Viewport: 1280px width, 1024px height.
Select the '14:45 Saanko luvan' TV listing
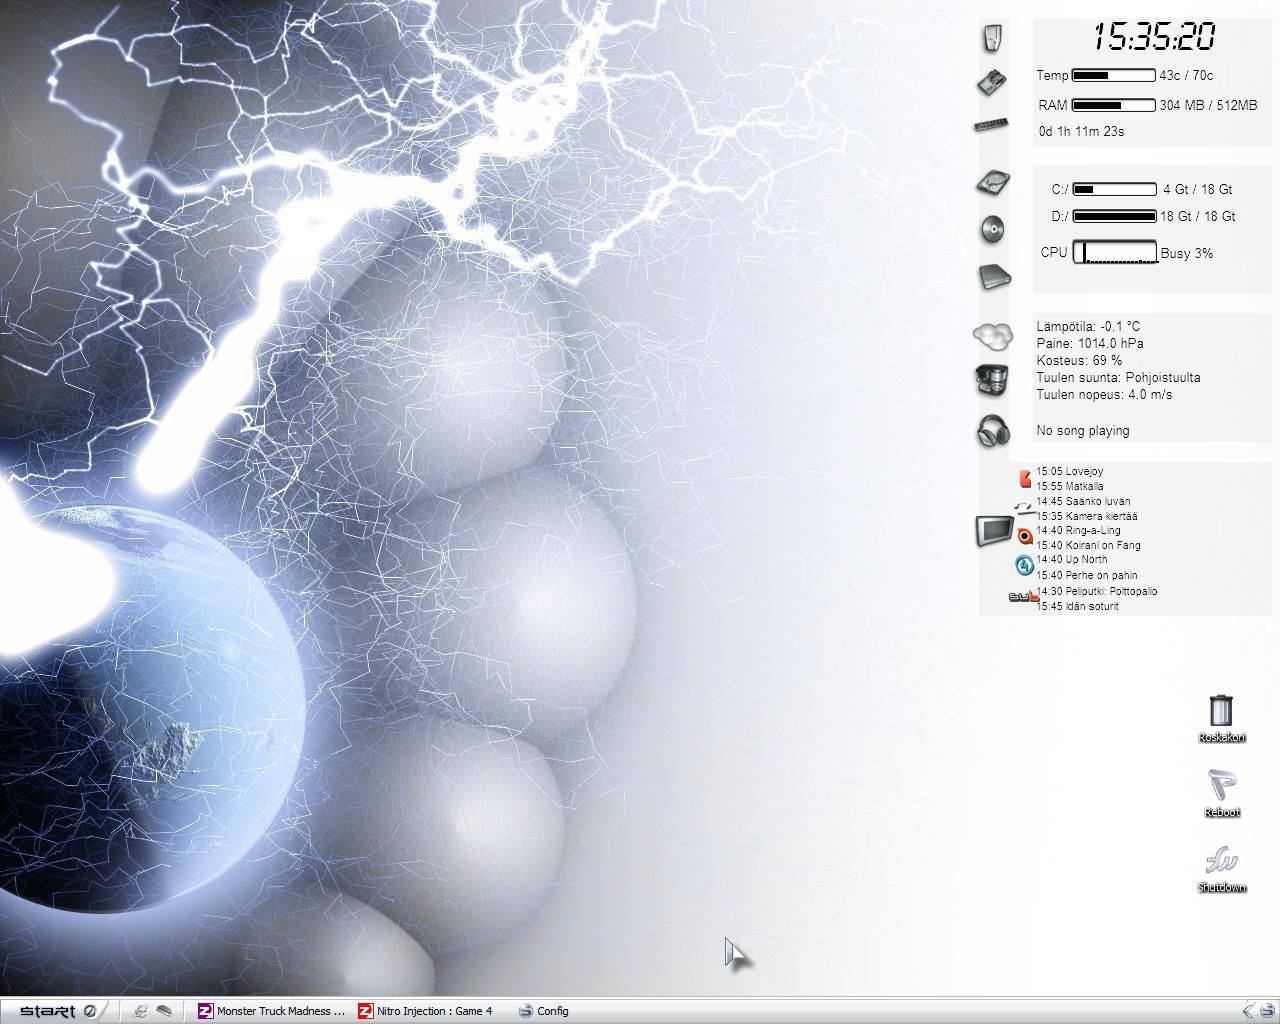point(1083,501)
